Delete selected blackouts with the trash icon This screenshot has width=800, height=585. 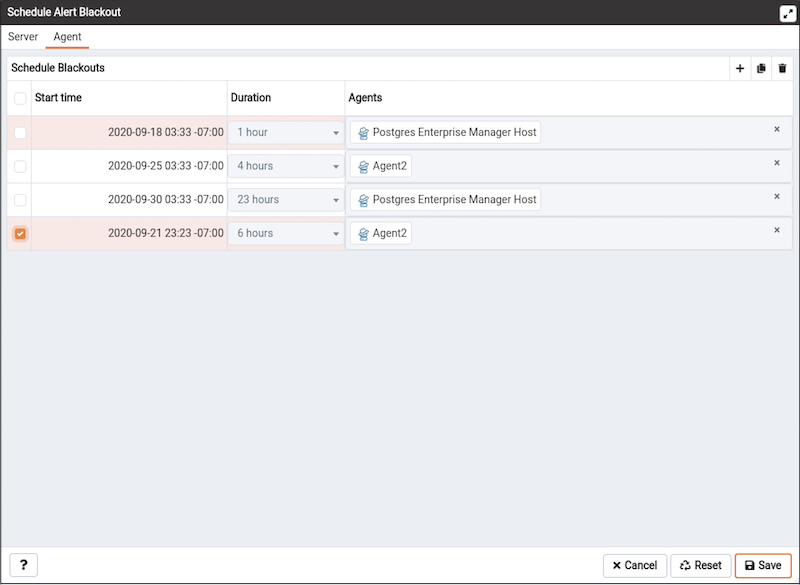(x=782, y=68)
